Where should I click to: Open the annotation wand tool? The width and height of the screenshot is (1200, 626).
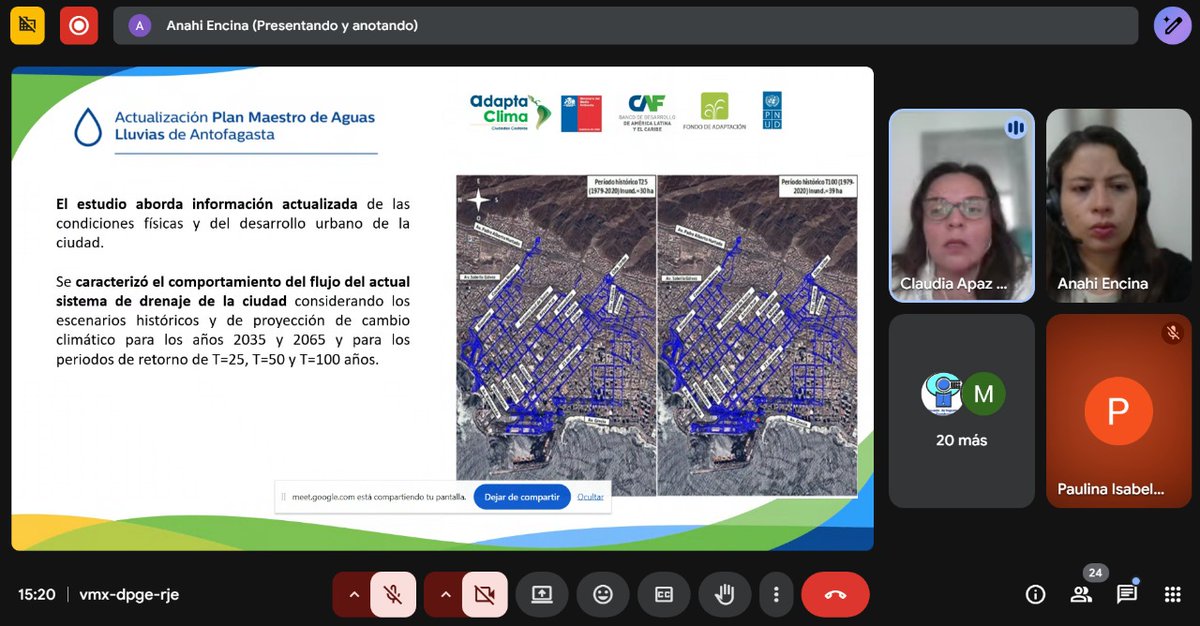tap(1172, 25)
